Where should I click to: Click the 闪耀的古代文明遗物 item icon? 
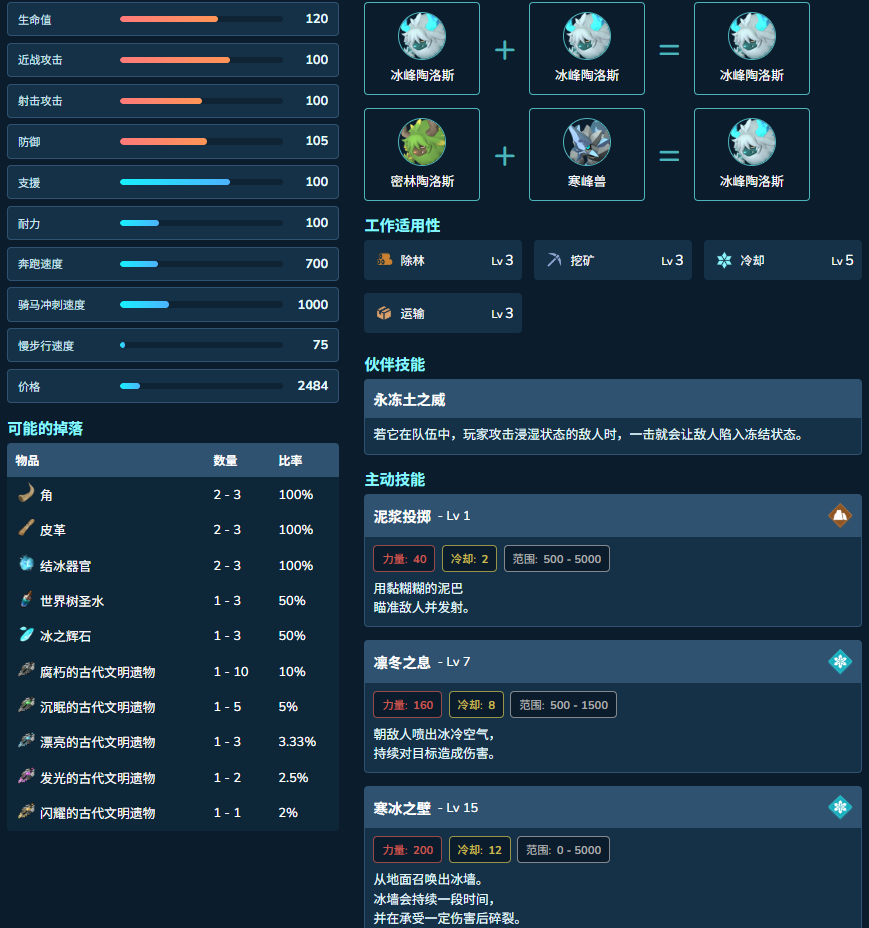pos(26,811)
